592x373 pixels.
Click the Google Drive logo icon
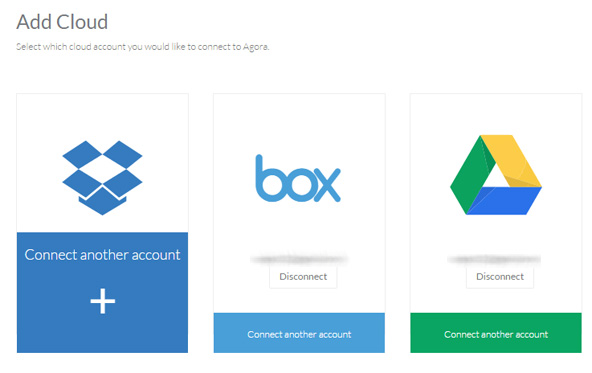coord(496,175)
